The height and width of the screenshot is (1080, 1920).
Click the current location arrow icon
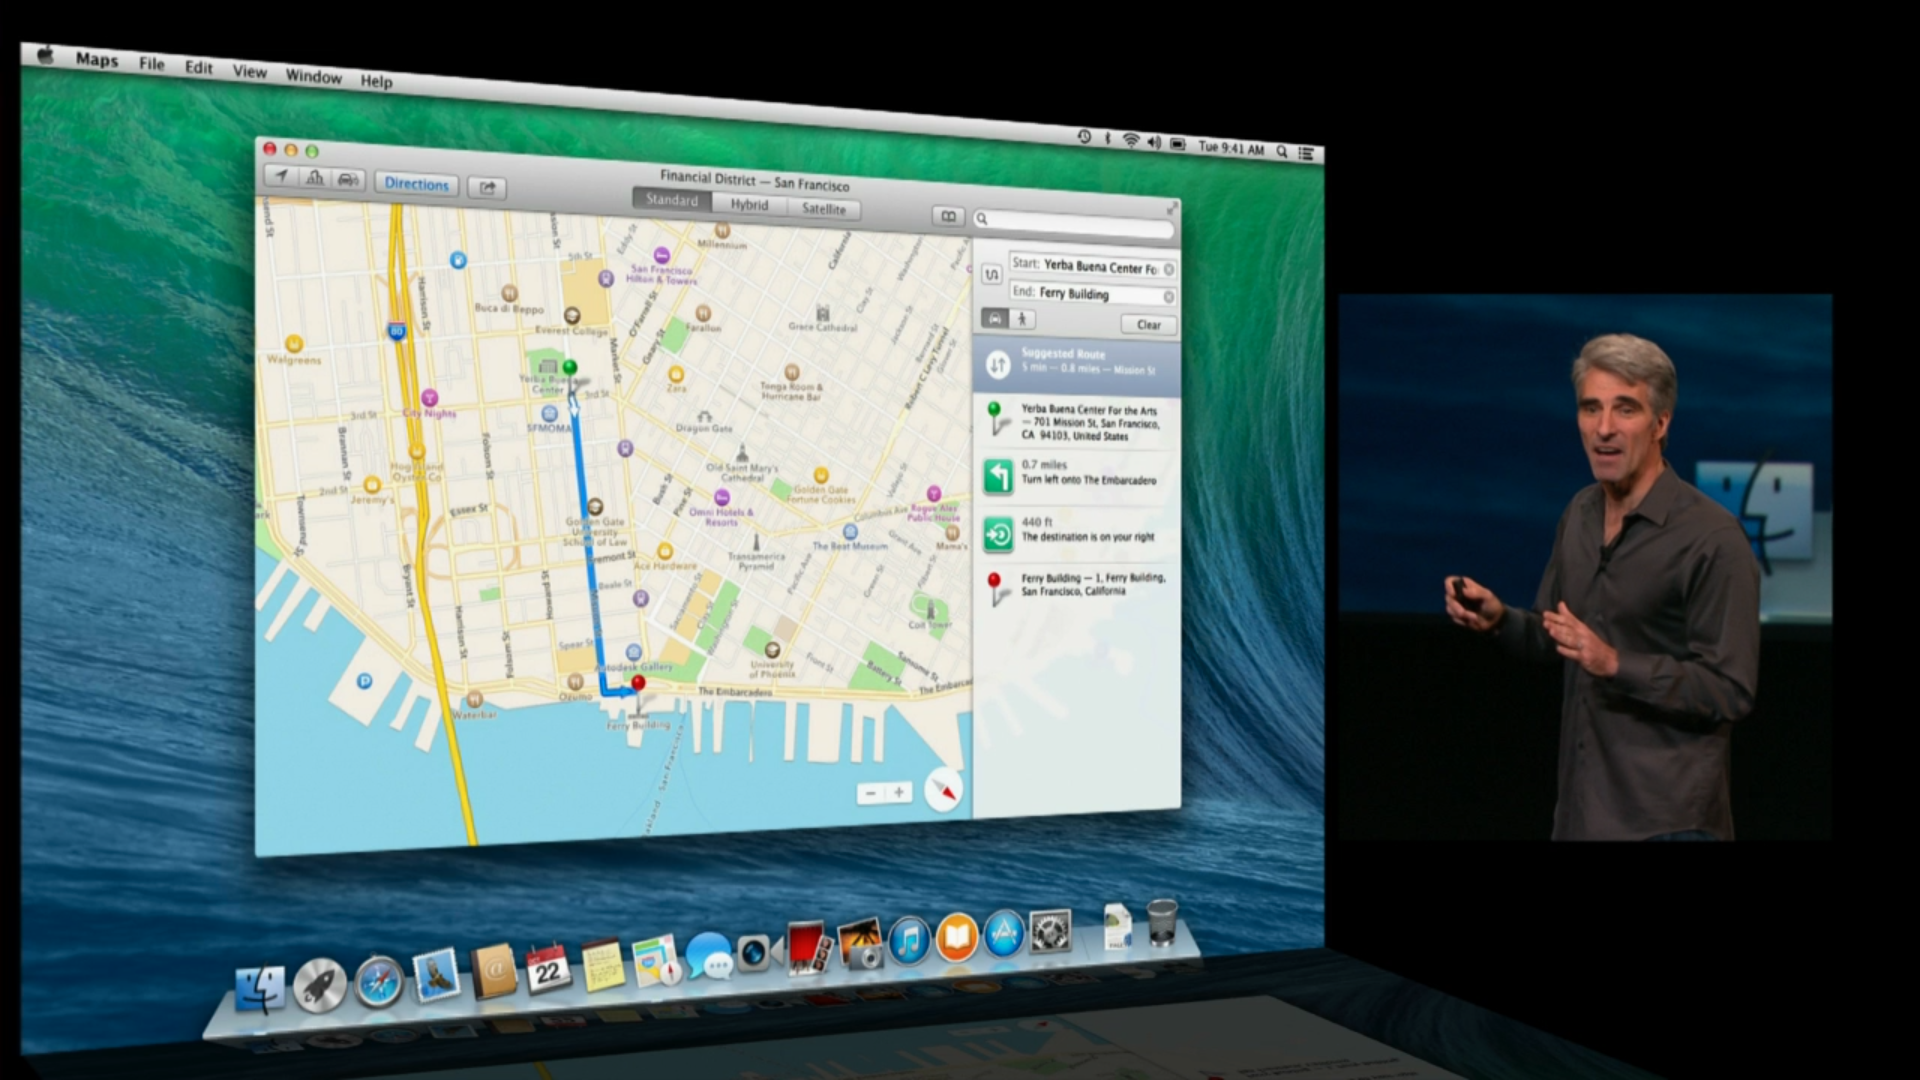point(283,177)
